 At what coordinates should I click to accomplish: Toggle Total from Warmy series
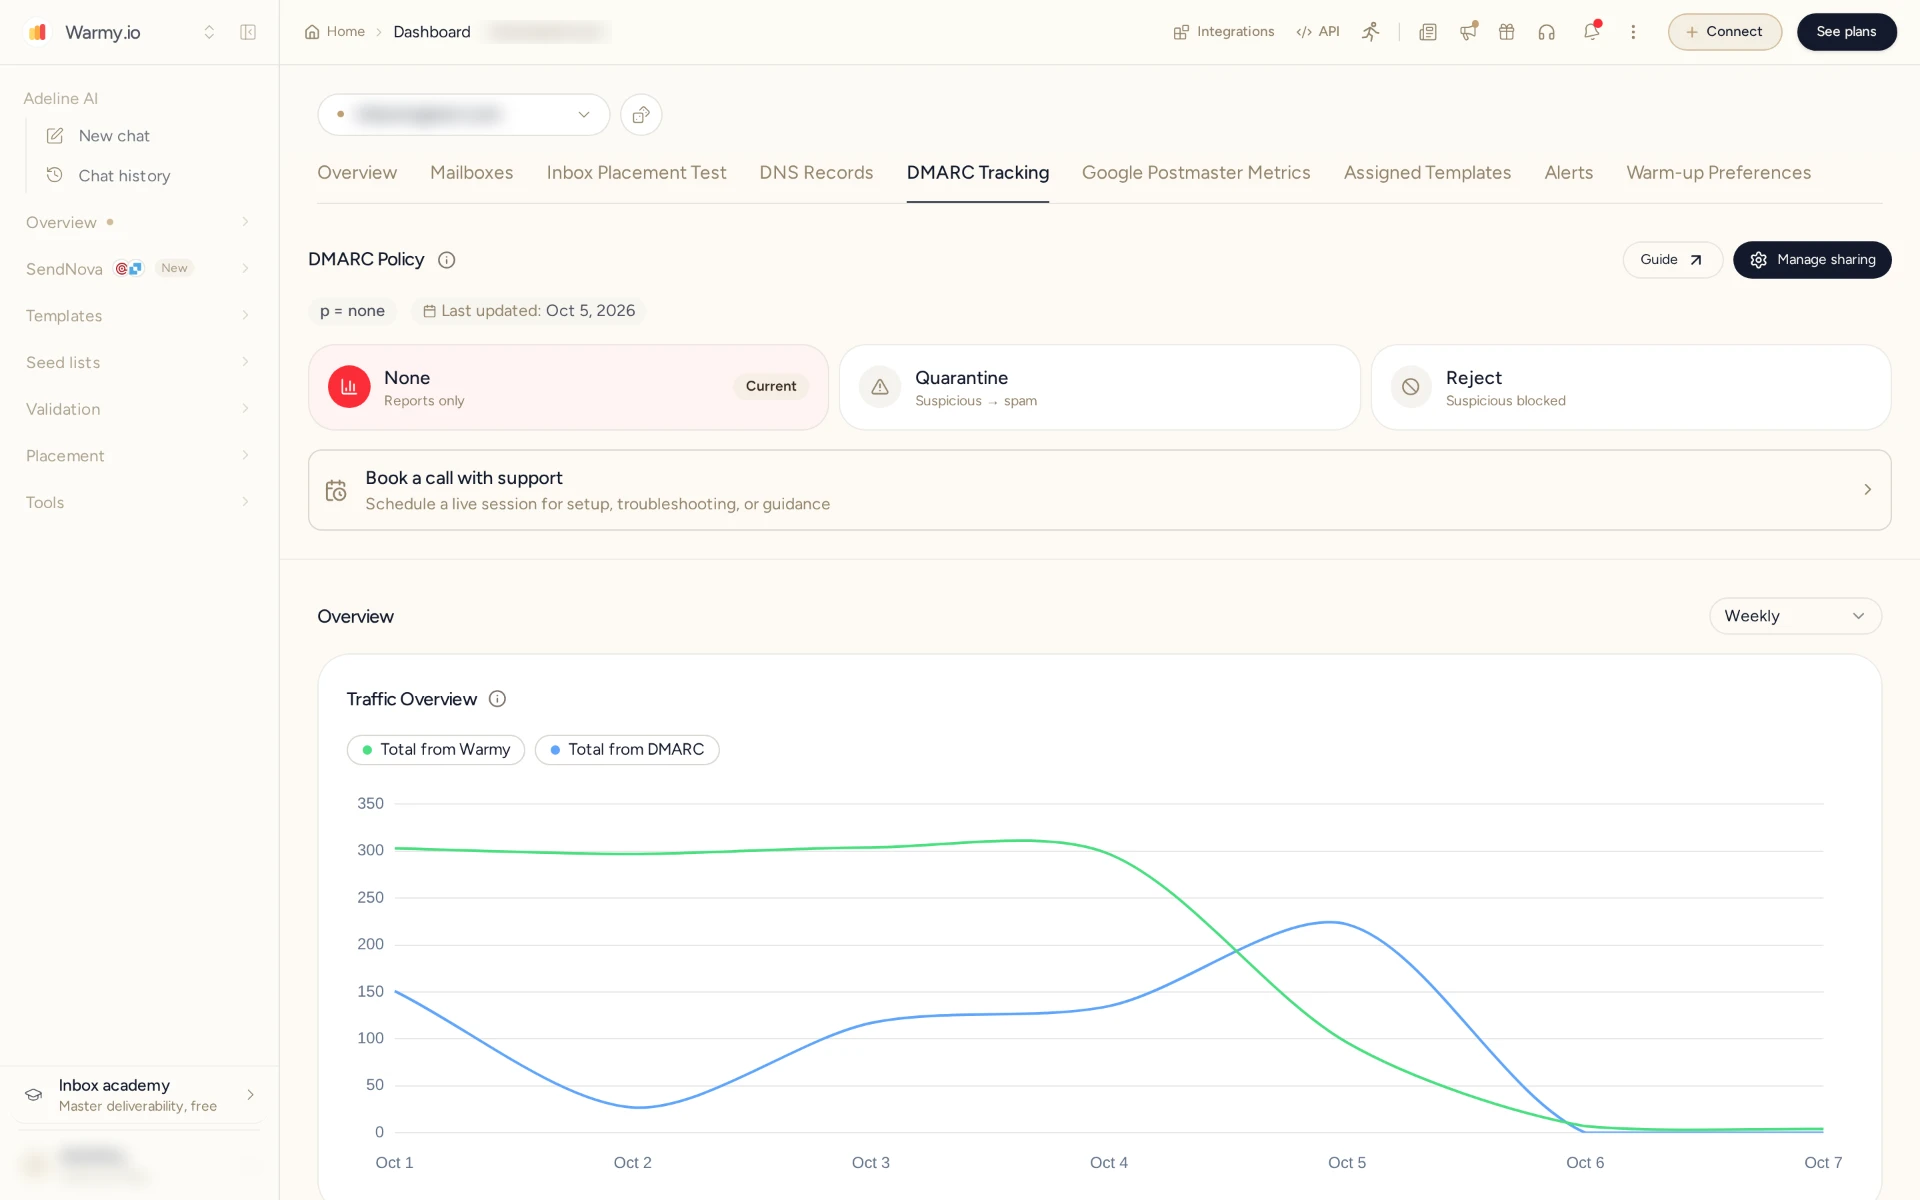coord(436,750)
